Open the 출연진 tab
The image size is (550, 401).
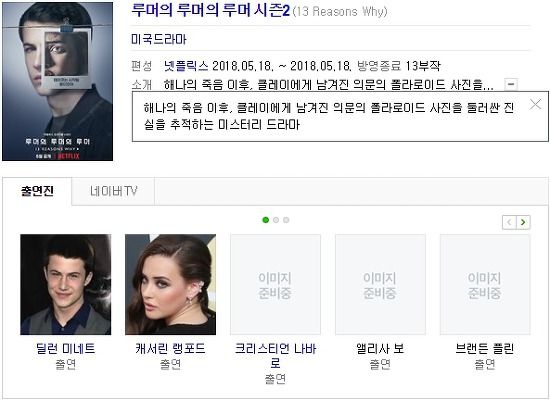coord(37,191)
